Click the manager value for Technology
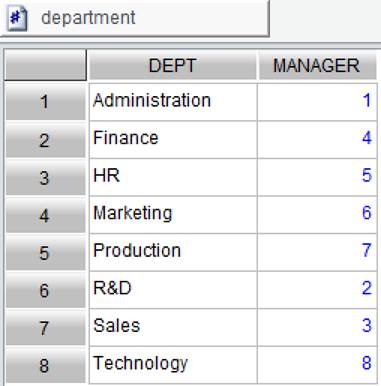Screen dimensions: 381x386 point(317,365)
